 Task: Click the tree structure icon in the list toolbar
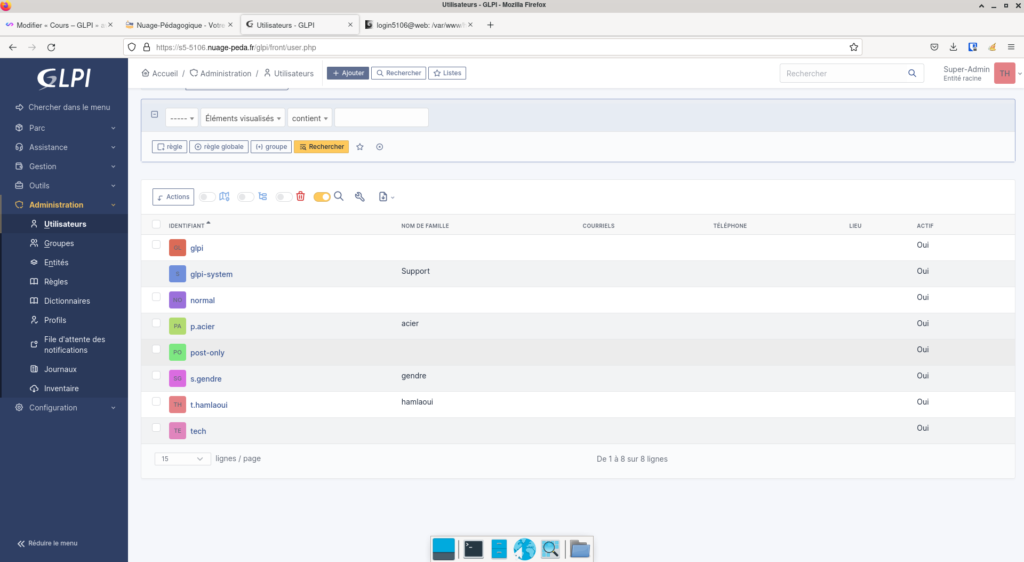tap(263, 196)
